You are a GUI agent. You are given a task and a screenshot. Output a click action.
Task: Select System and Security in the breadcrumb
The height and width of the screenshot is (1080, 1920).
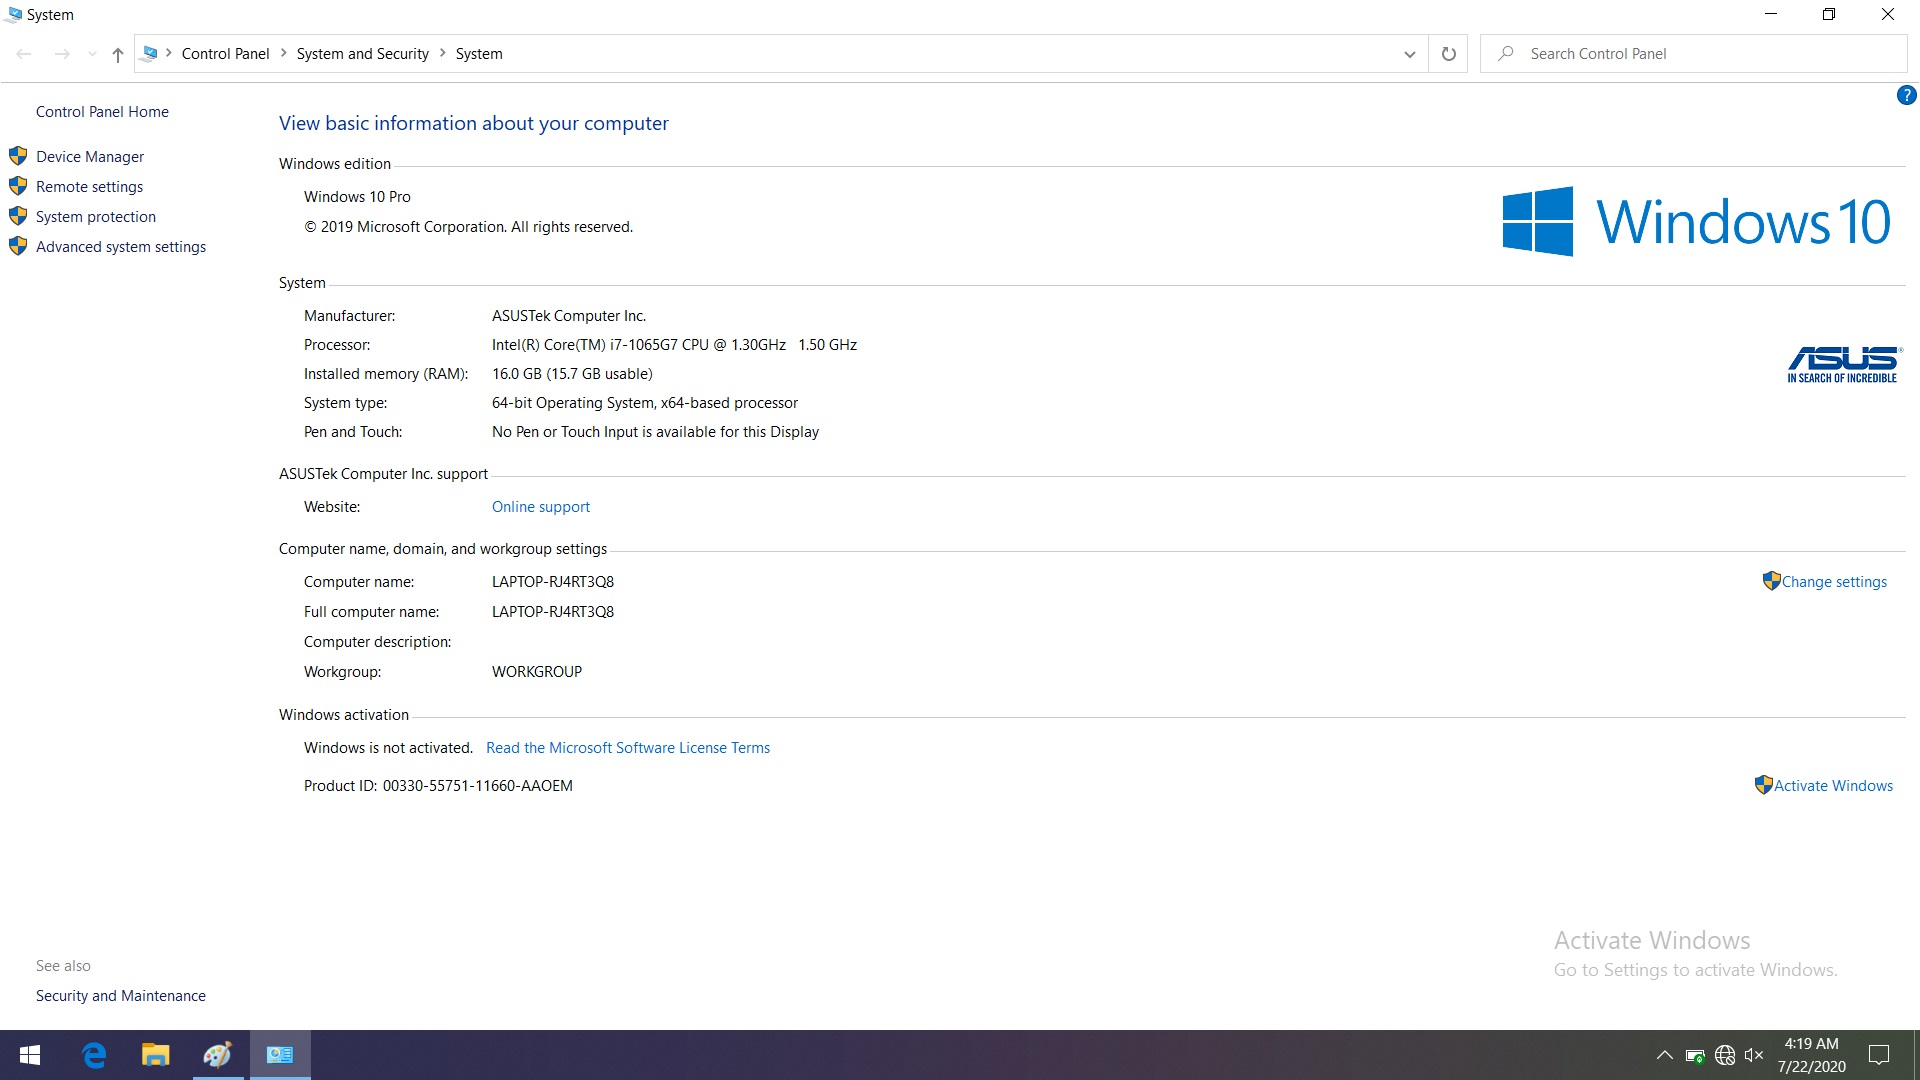point(362,54)
